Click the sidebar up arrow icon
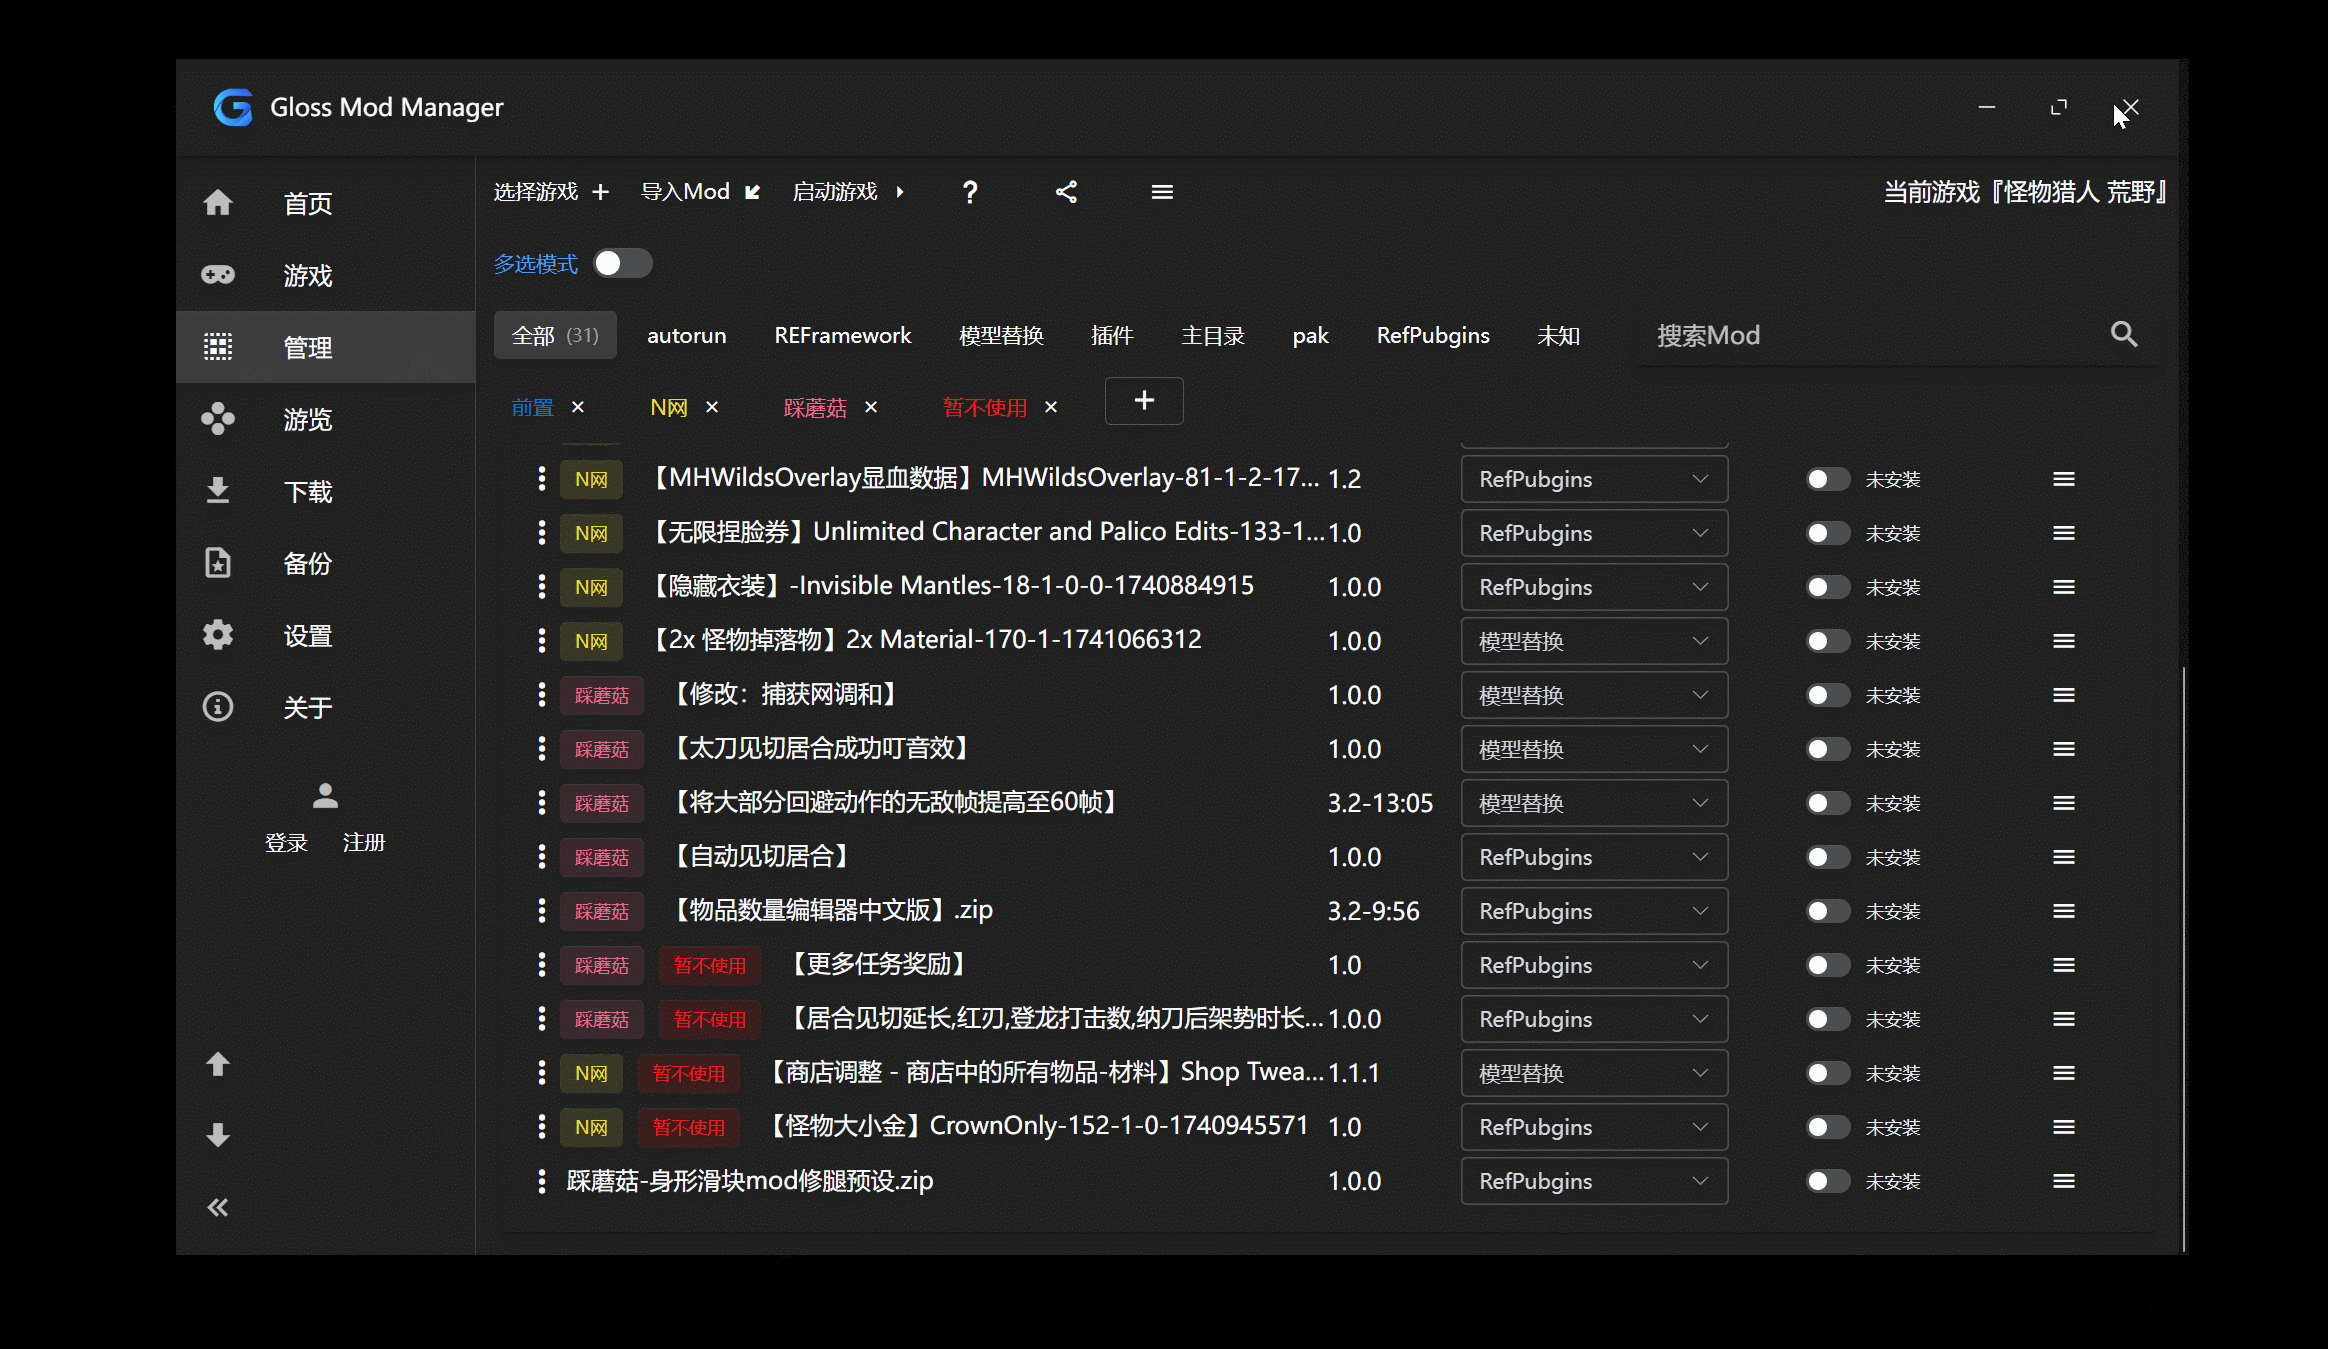 [218, 1064]
